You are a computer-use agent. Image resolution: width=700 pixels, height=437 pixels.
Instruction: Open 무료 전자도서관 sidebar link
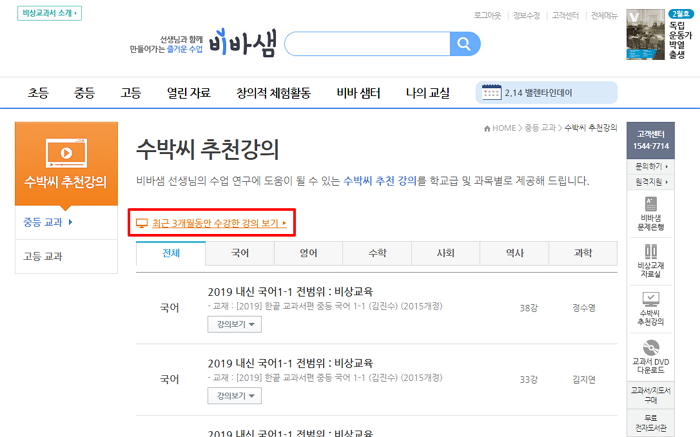(650, 423)
